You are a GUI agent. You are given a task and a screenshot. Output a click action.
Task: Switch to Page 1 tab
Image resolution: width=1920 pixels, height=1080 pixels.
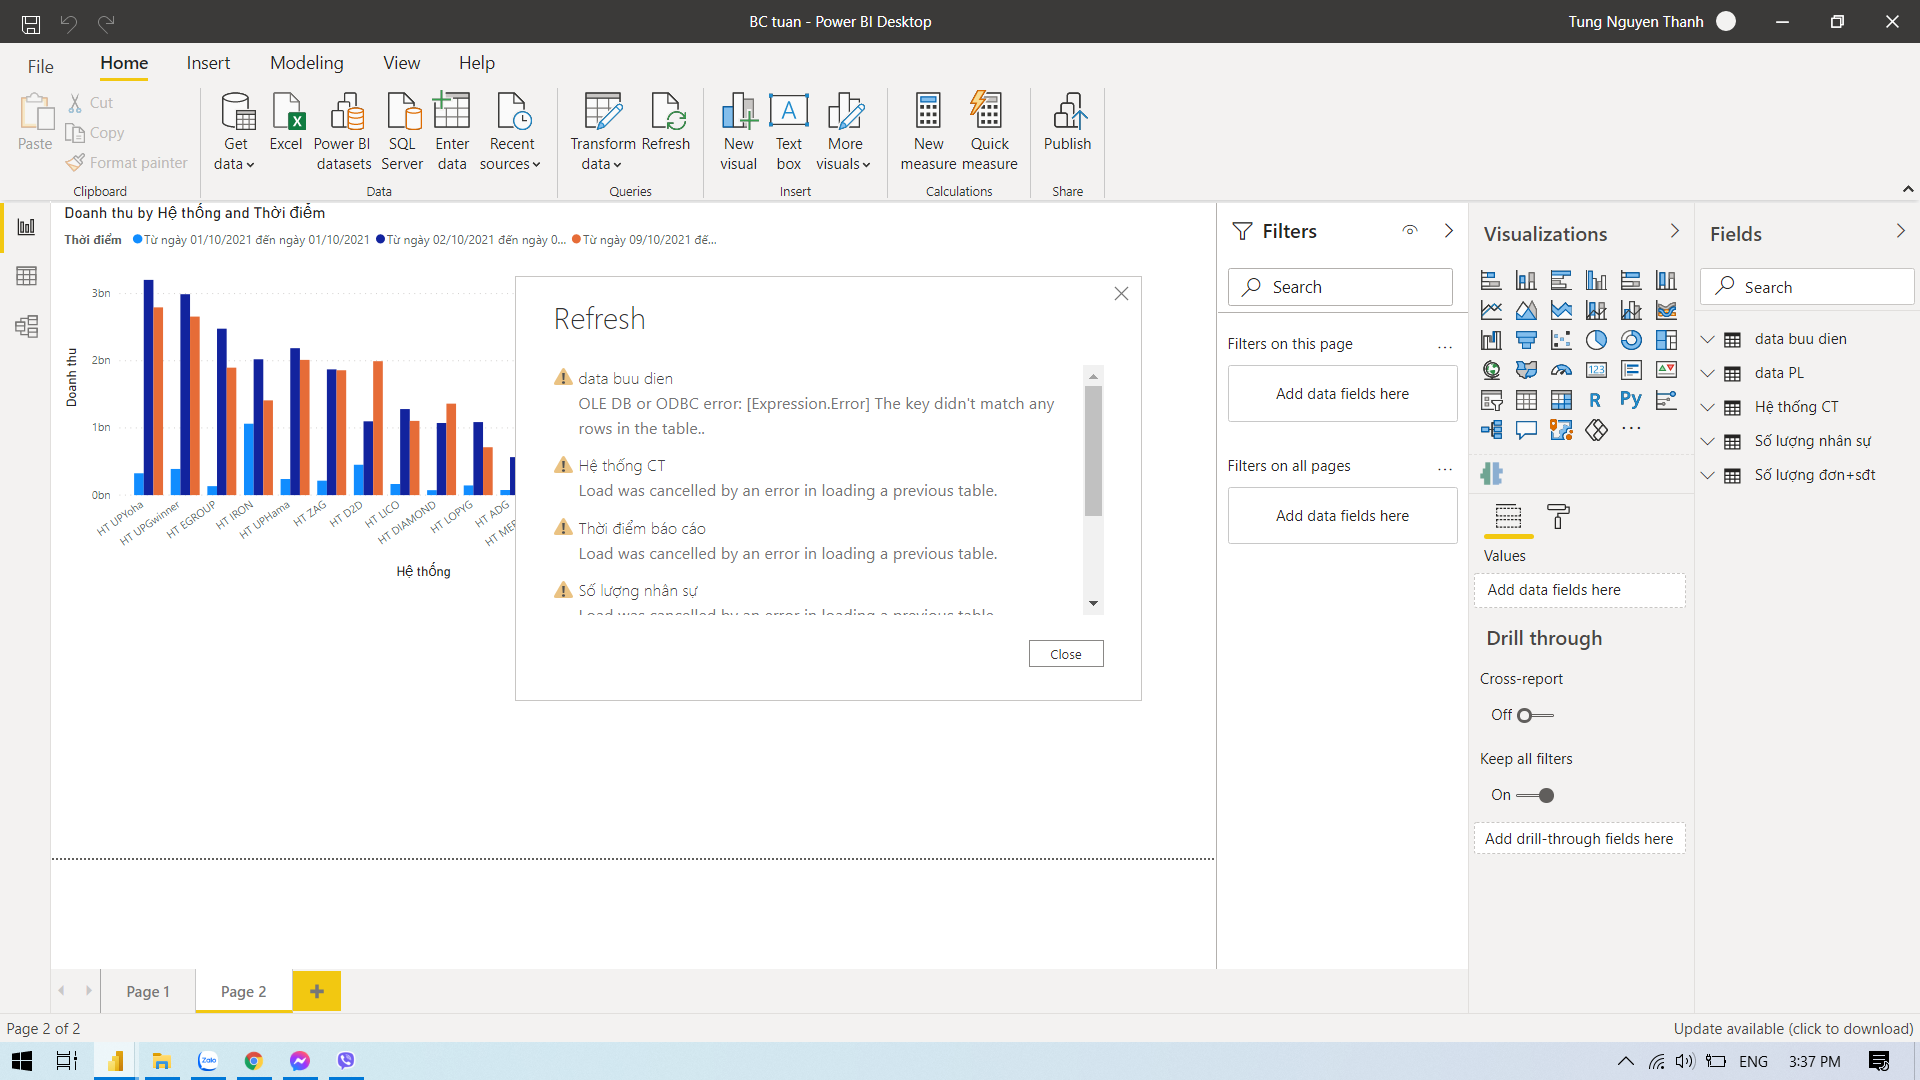pos(148,991)
